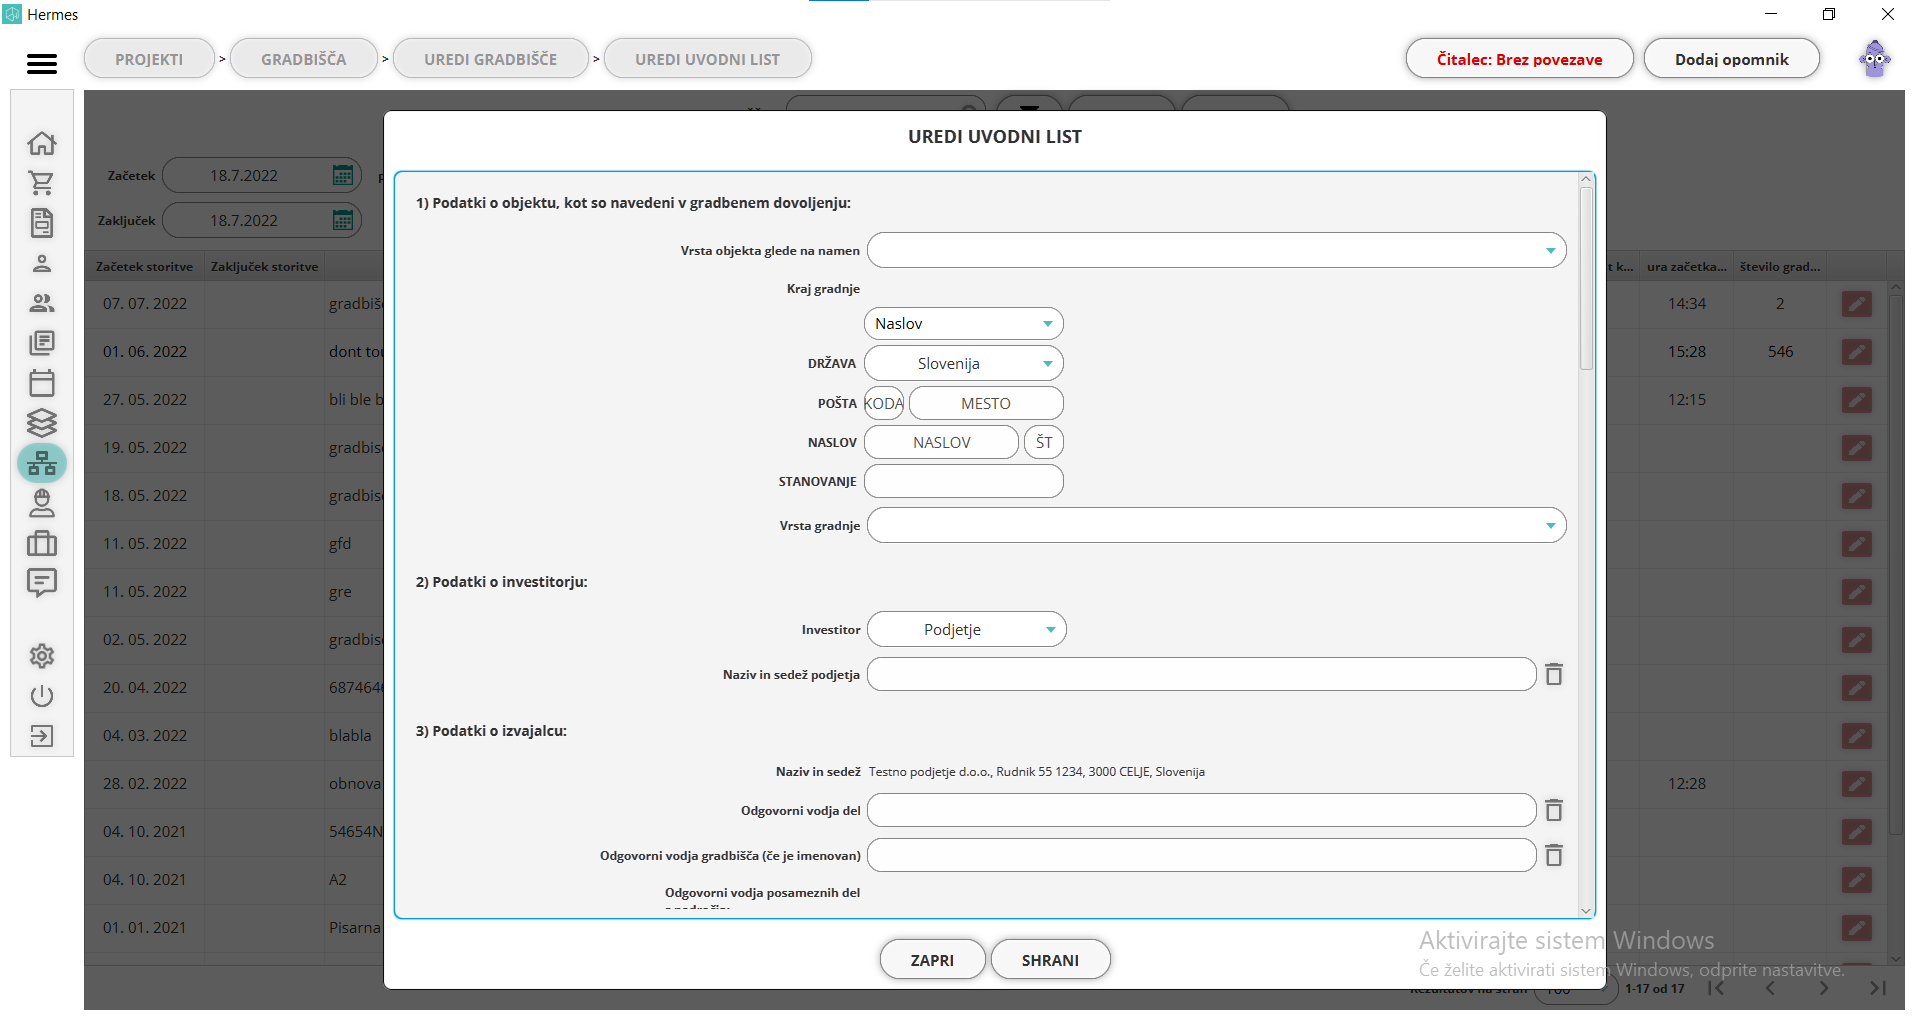Image resolution: width=1920 pixels, height=1030 pixels.
Task: Delete Odgovorni vodja del entry
Action: [x=1554, y=810]
